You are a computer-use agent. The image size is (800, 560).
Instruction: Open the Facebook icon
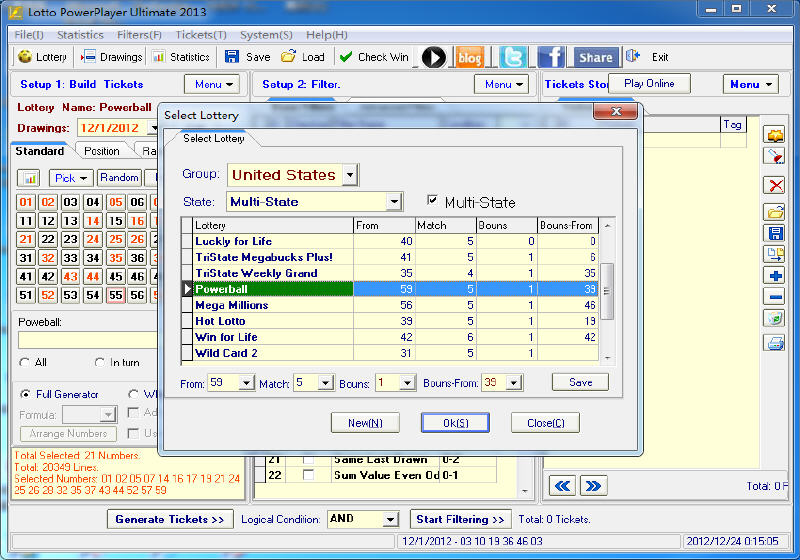coord(551,57)
